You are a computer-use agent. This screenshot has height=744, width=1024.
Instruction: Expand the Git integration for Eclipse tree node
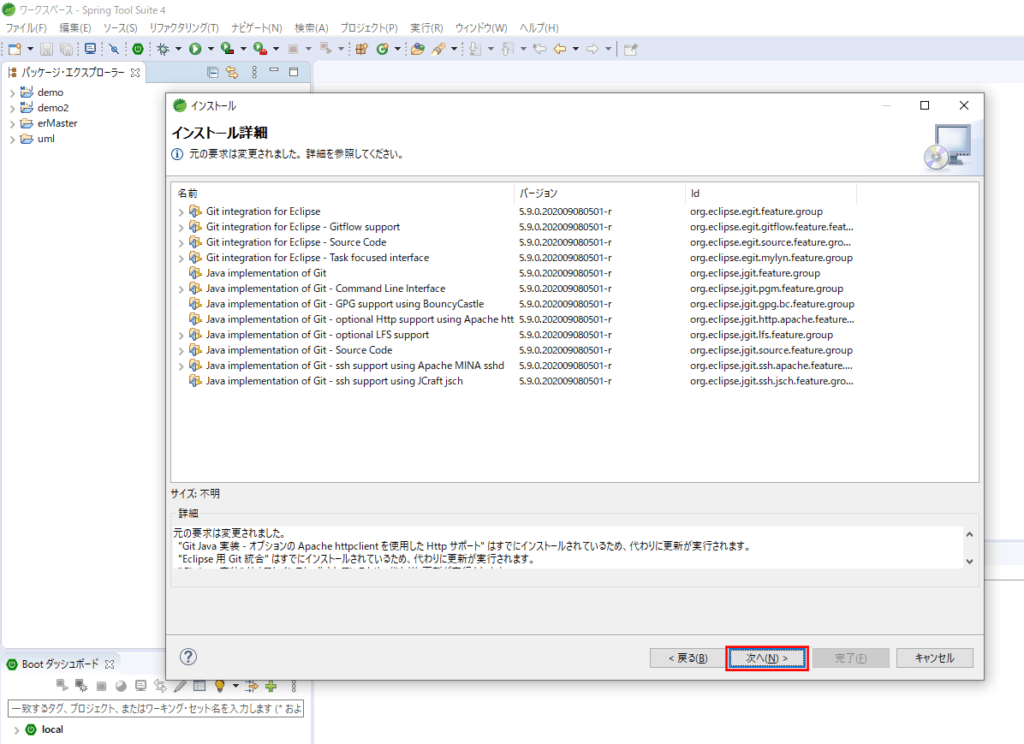click(x=181, y=211)
